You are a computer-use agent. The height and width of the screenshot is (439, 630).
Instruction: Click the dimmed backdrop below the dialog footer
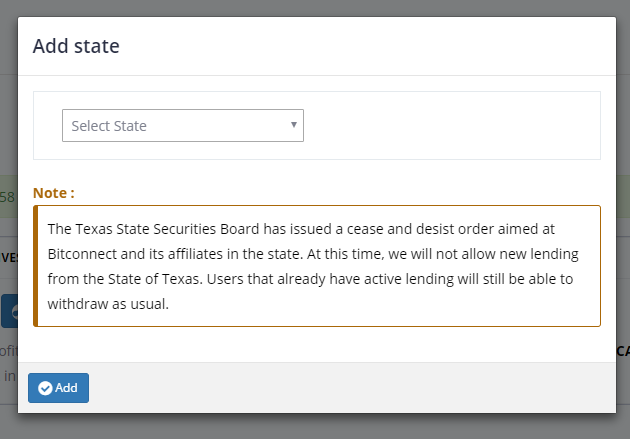(315, 426)
